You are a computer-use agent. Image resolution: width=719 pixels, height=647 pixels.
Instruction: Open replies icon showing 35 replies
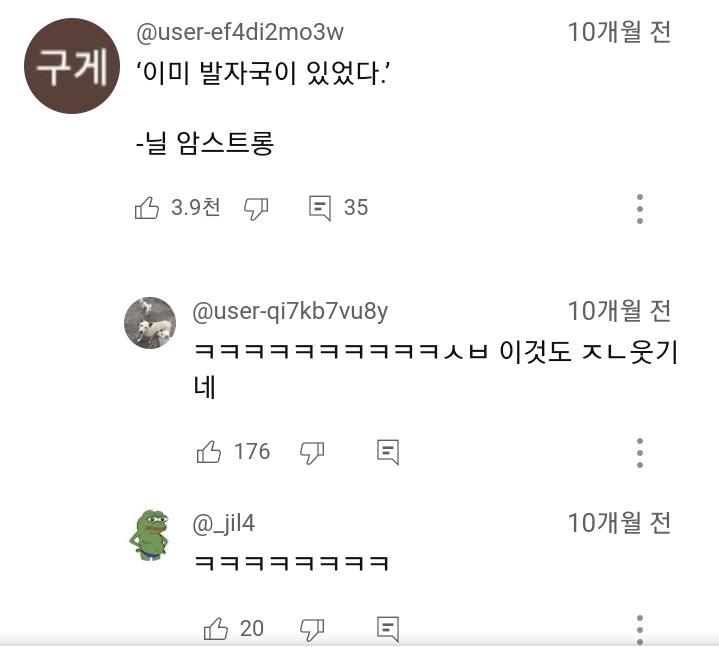(320, 208)
